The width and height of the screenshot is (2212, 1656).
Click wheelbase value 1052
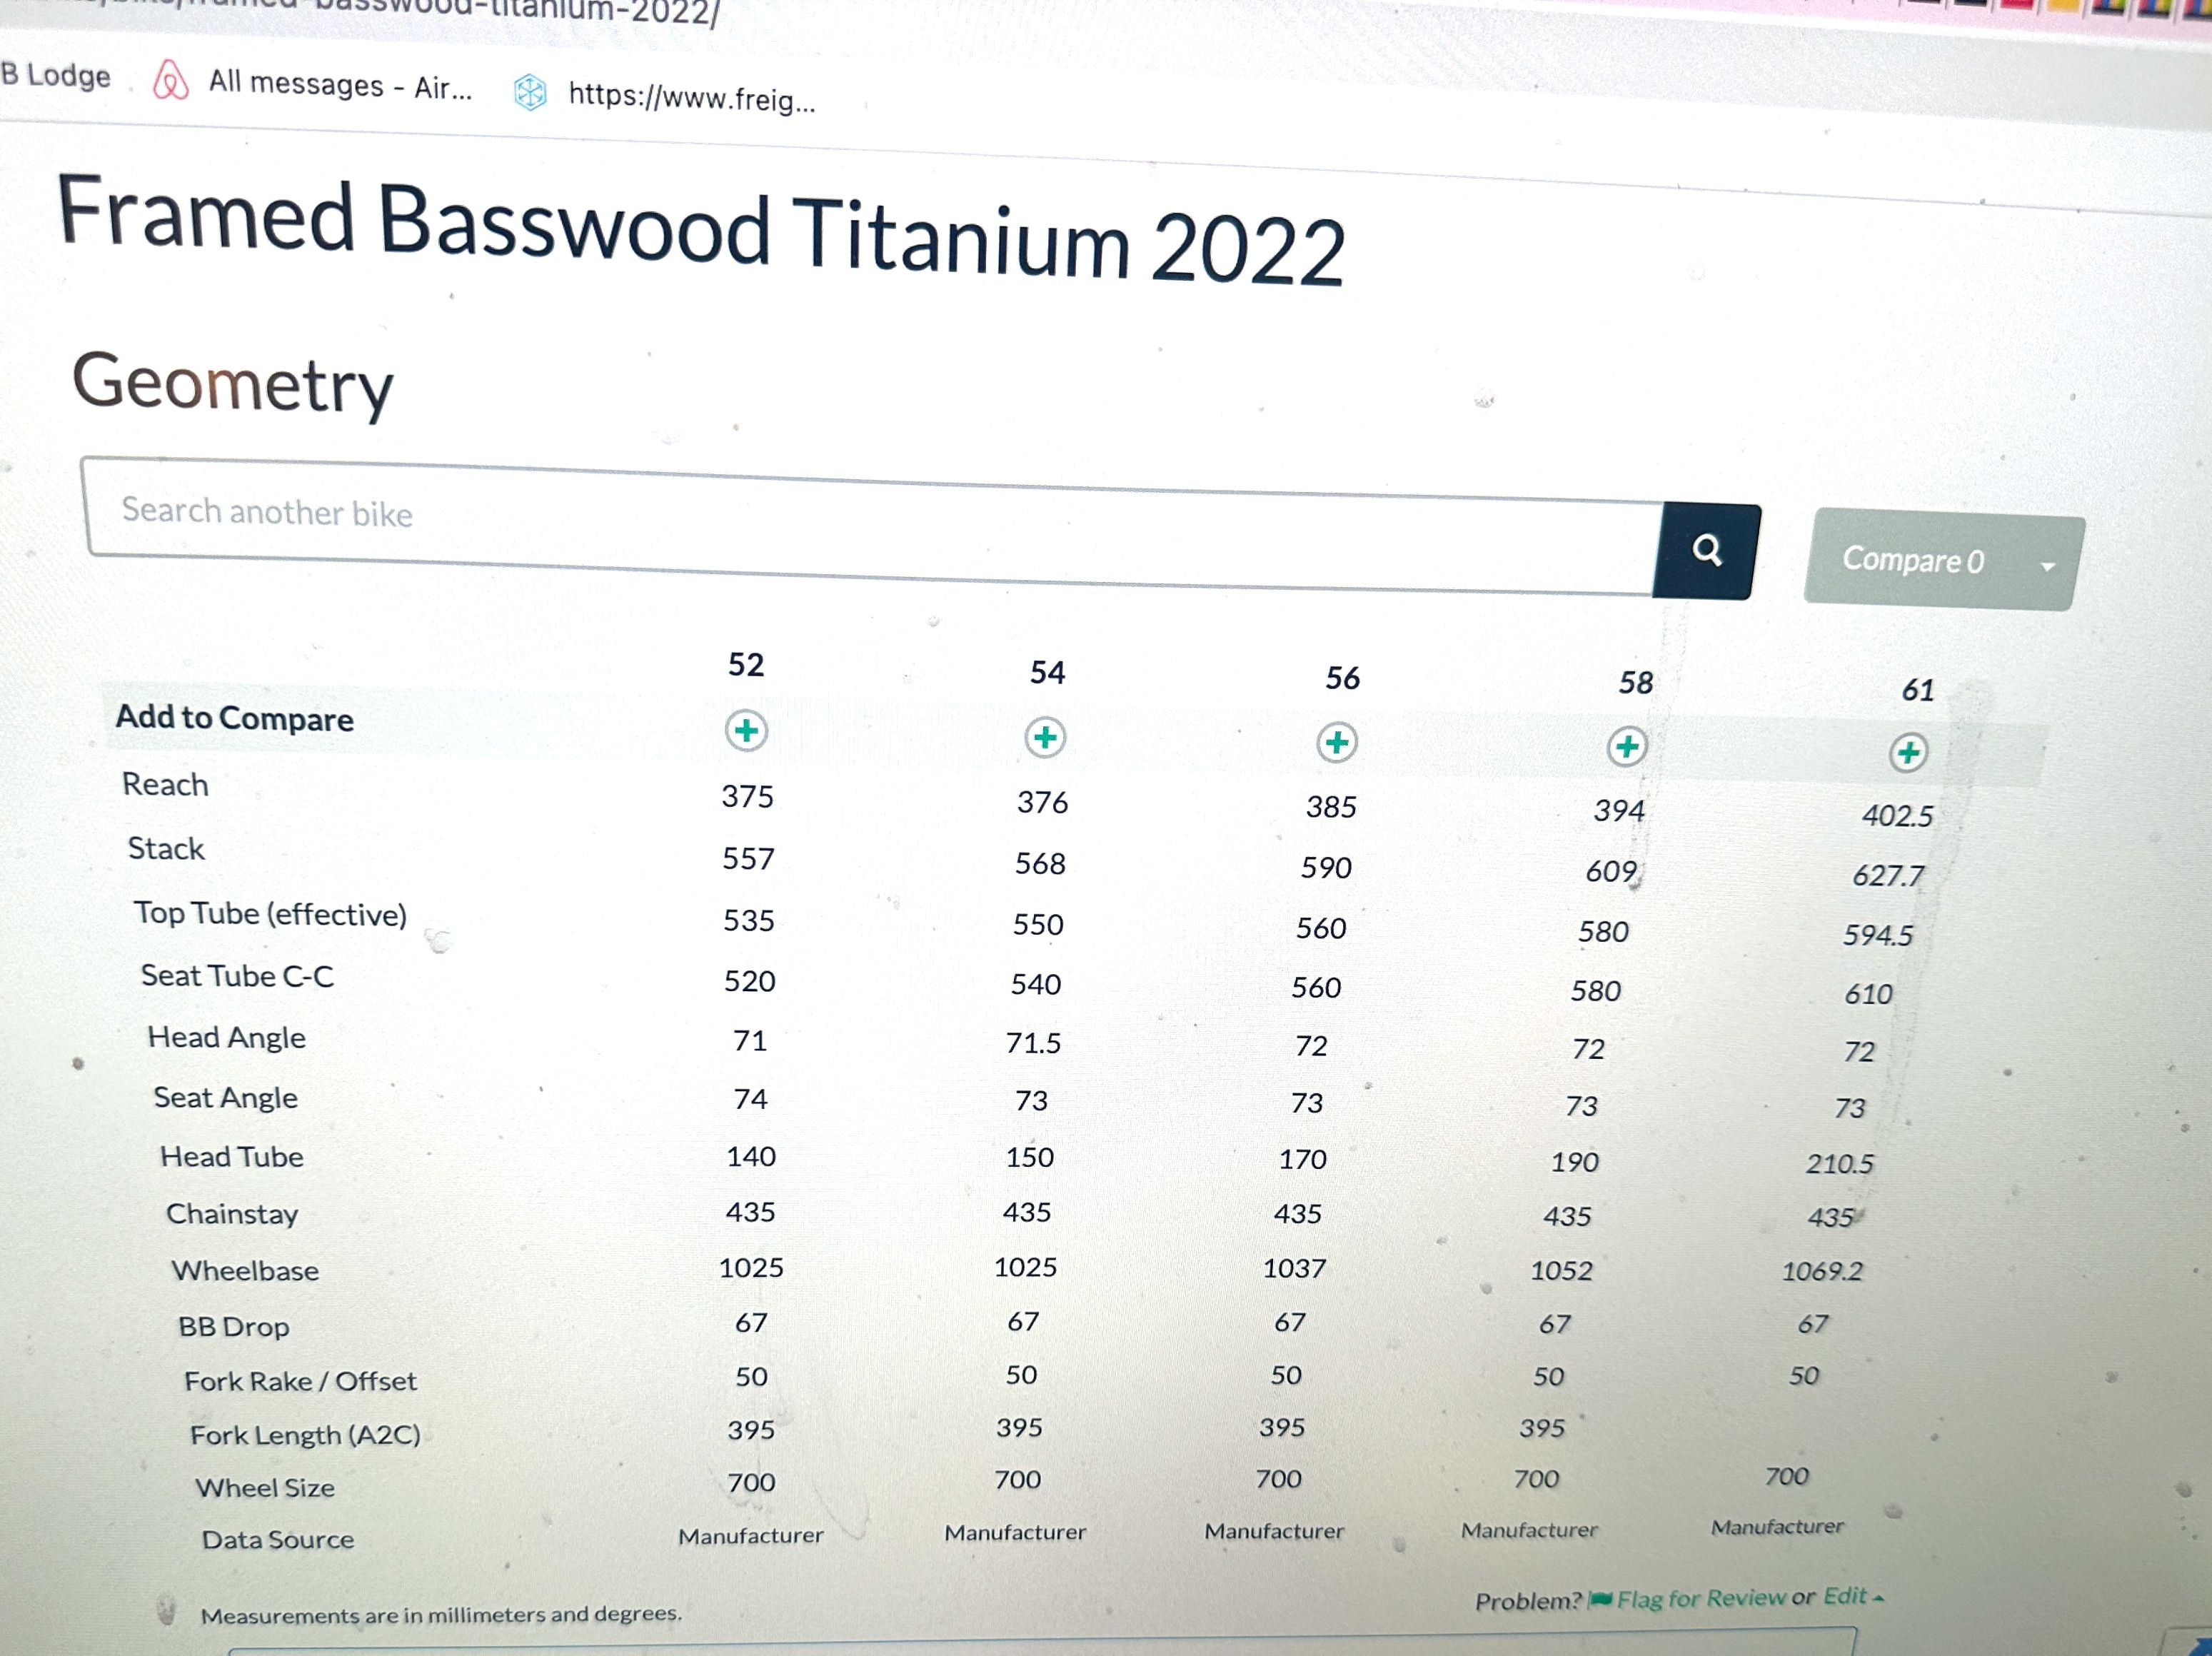click(1561, 1271)
